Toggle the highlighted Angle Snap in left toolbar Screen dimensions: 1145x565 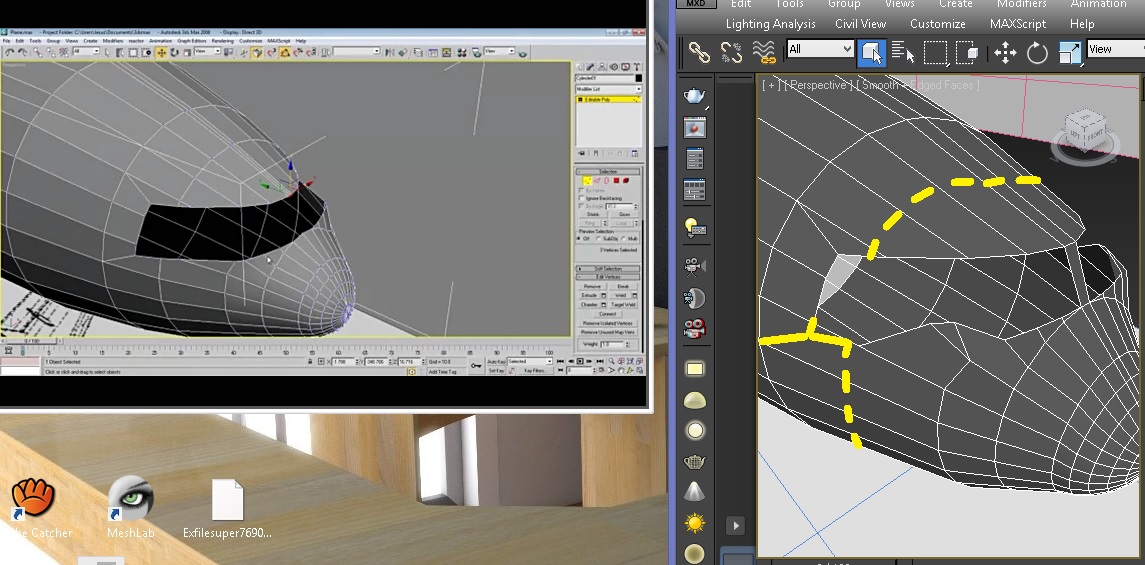[x=285, y=53]
